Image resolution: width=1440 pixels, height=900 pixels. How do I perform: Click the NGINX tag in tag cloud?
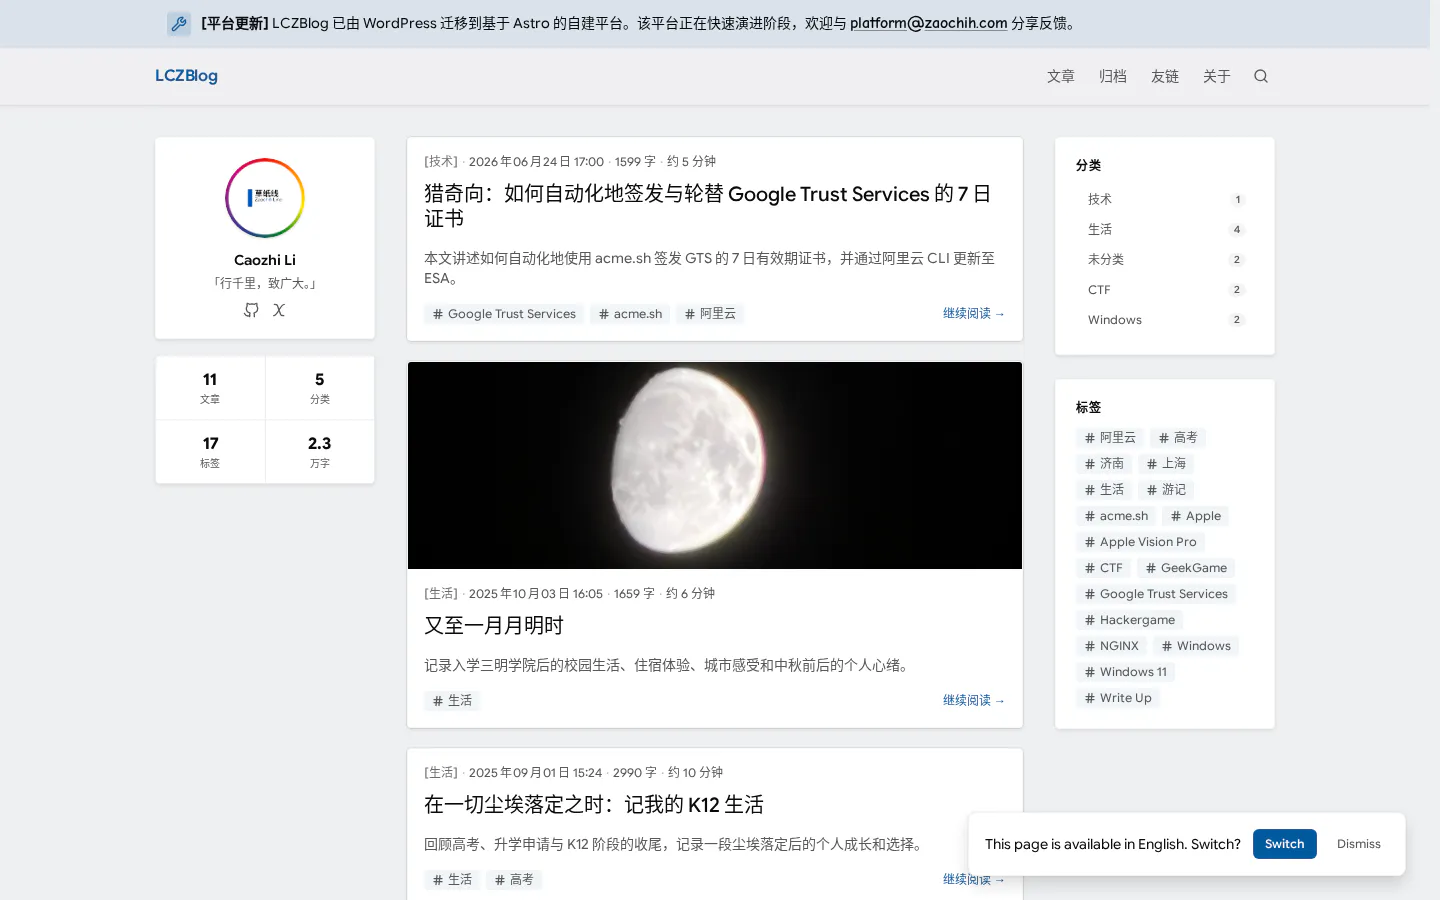(1111, 646)
